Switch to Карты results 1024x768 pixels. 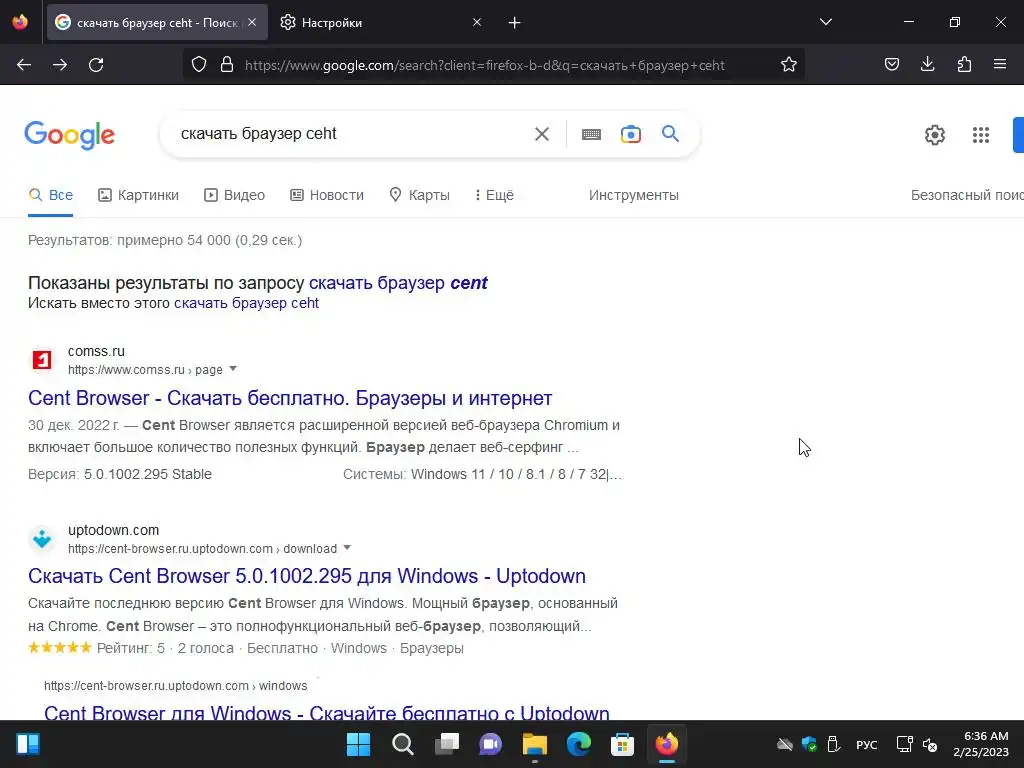(x=419, y=195)
